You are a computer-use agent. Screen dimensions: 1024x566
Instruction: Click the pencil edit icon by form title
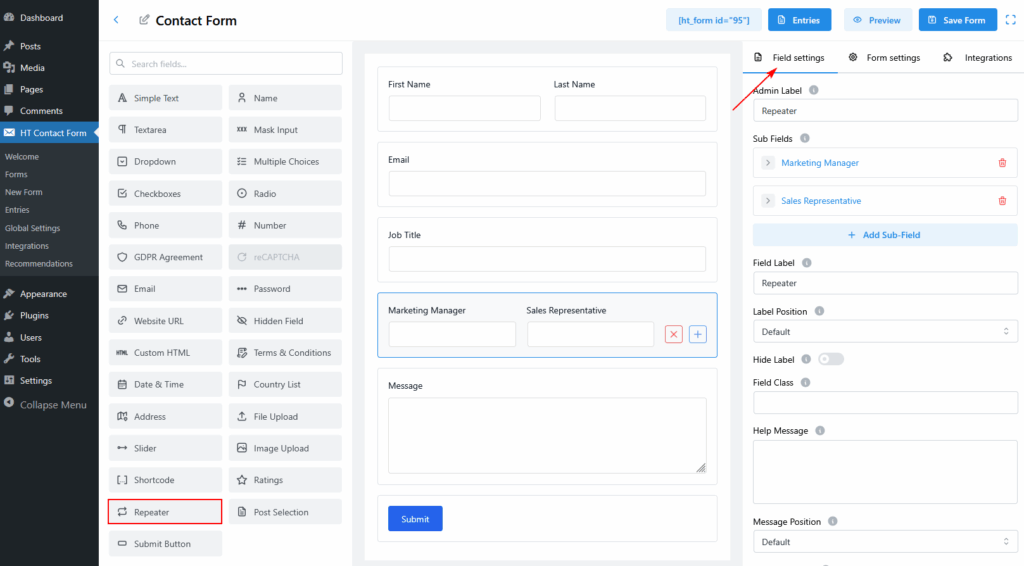[145, 20]
